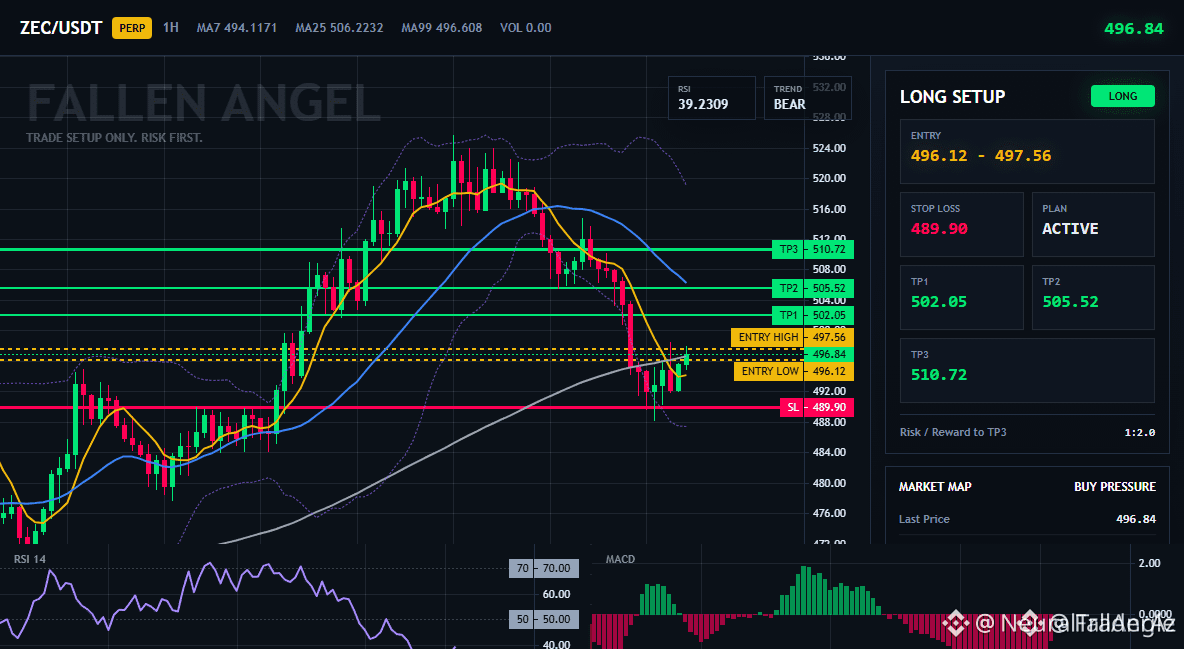Click the PERP badge next to ZEC/USDT
This screenshot has width=1184, height=649.
pyautogui.click(x=132, y=28)
